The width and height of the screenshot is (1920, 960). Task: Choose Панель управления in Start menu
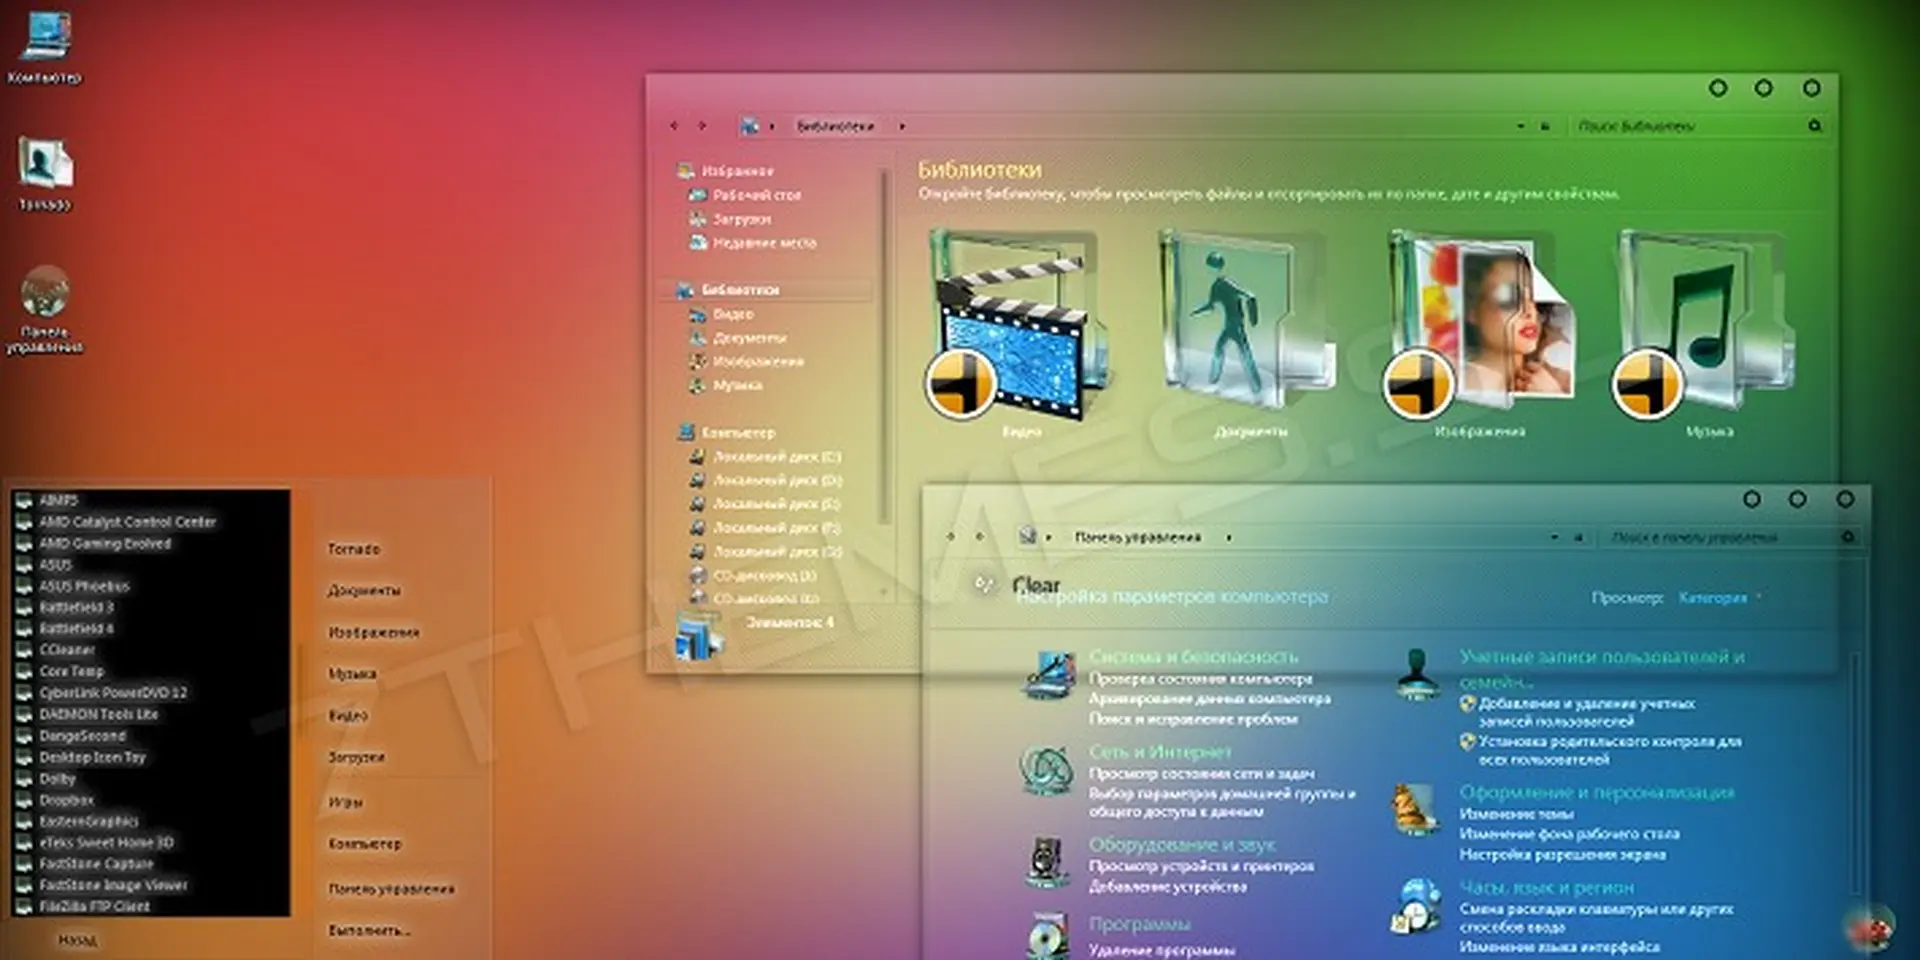tap(391, 888)
